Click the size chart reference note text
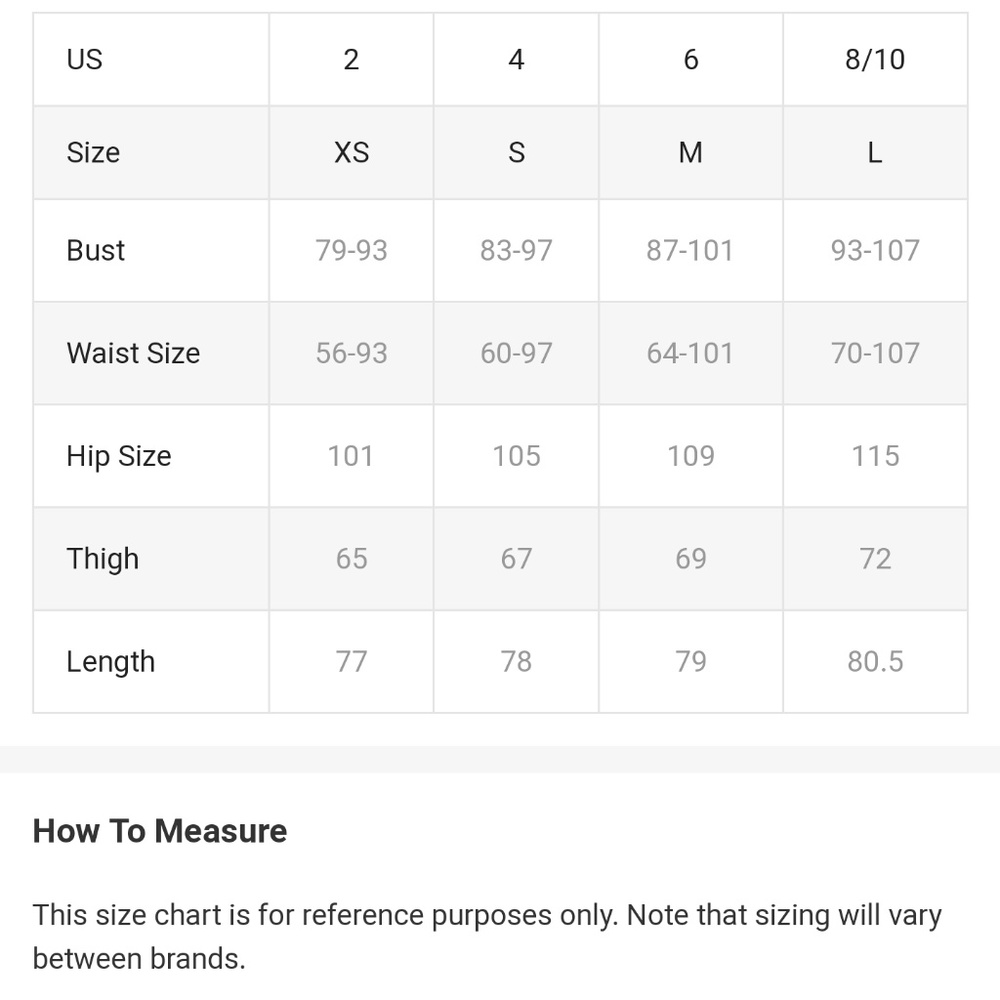This screenshot has height=1000, width=1000. tap(487, 936)
